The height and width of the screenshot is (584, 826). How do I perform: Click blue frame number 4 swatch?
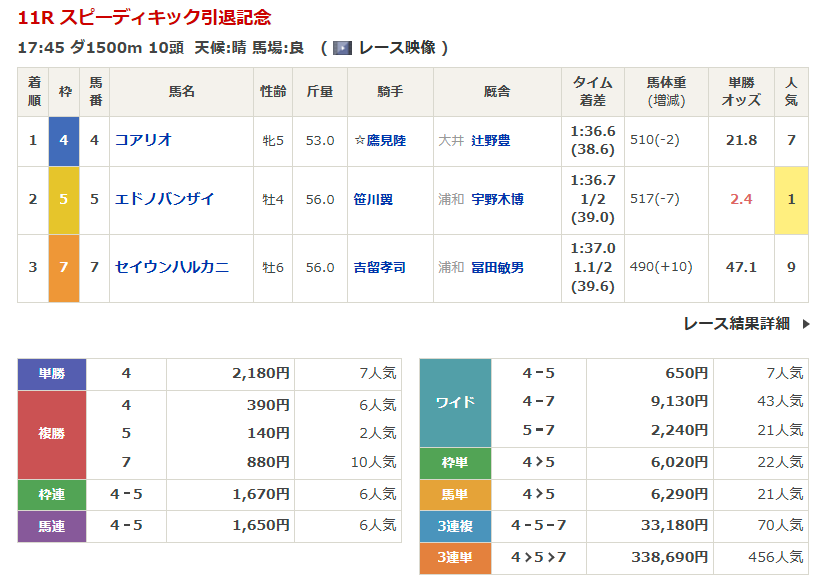[x=64, y=141]
